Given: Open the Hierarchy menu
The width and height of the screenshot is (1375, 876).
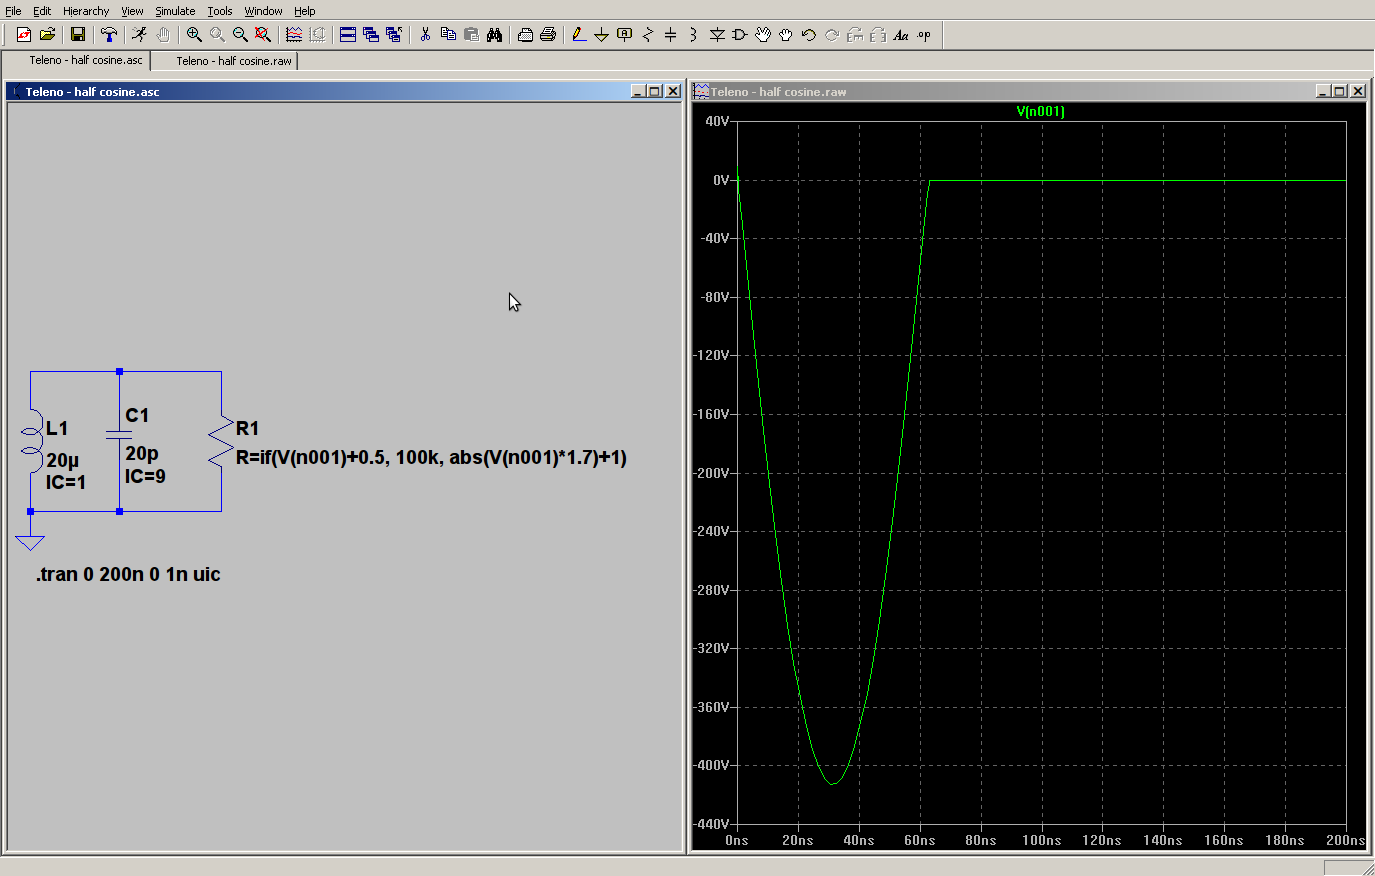Looking at the screenshot, I should (x=86, y=11).
